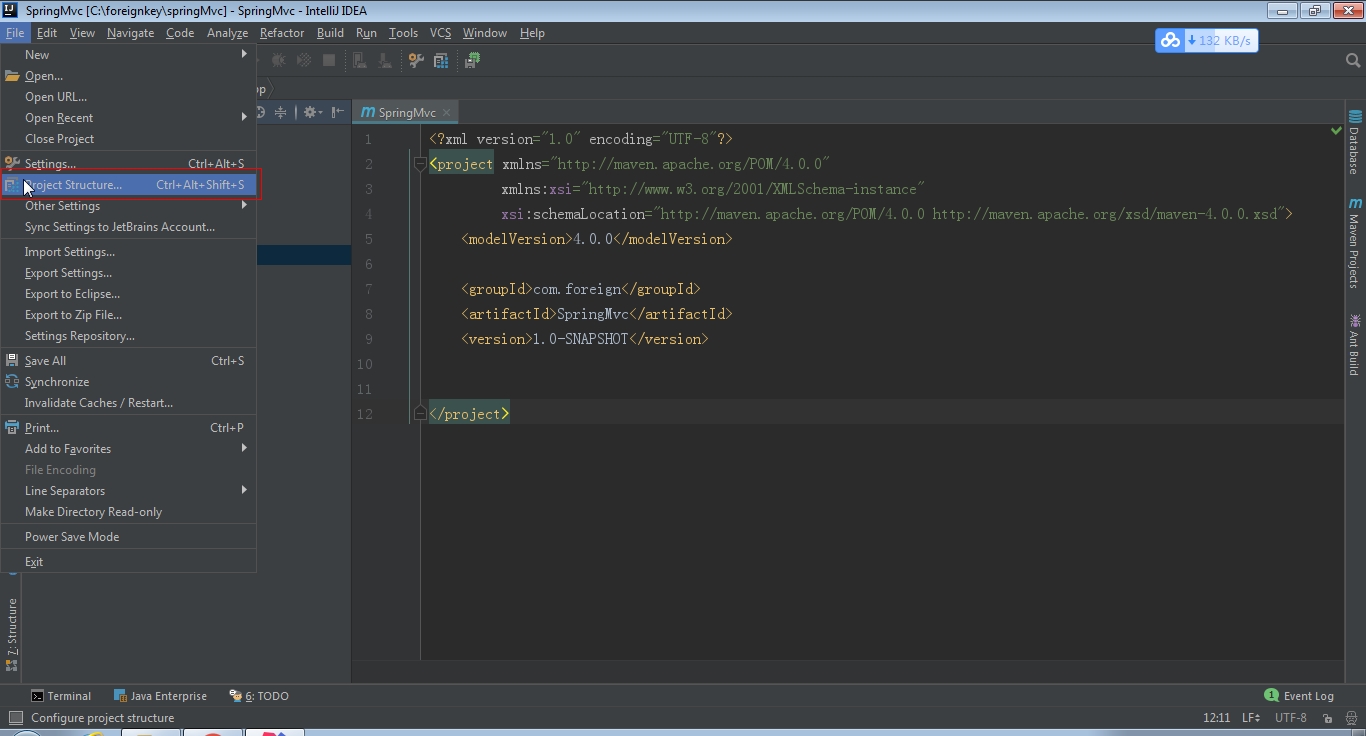
Task: Choose Exit in File menu
Action: click(x=128, y=562)
